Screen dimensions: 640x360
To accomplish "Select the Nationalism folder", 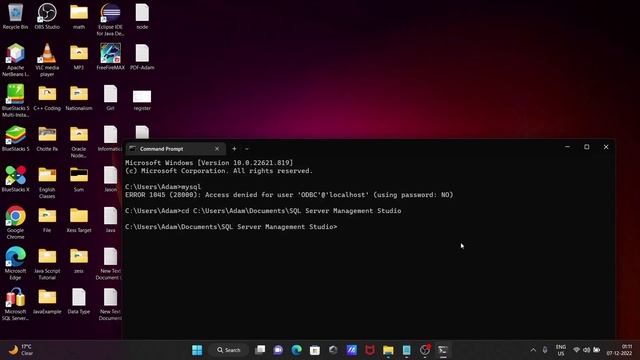I will [x=79, y=98].
